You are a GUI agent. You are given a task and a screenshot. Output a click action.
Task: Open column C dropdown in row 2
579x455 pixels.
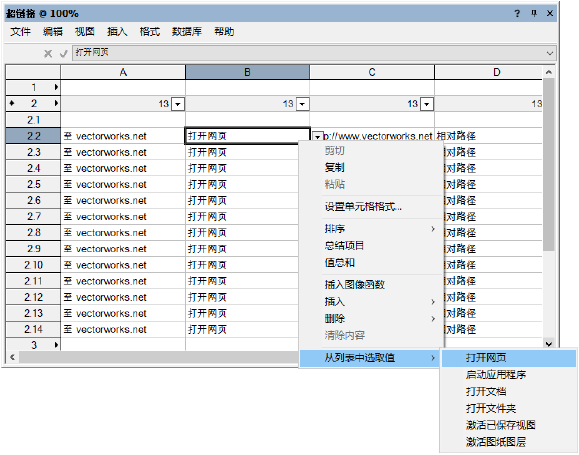point(426,104)
